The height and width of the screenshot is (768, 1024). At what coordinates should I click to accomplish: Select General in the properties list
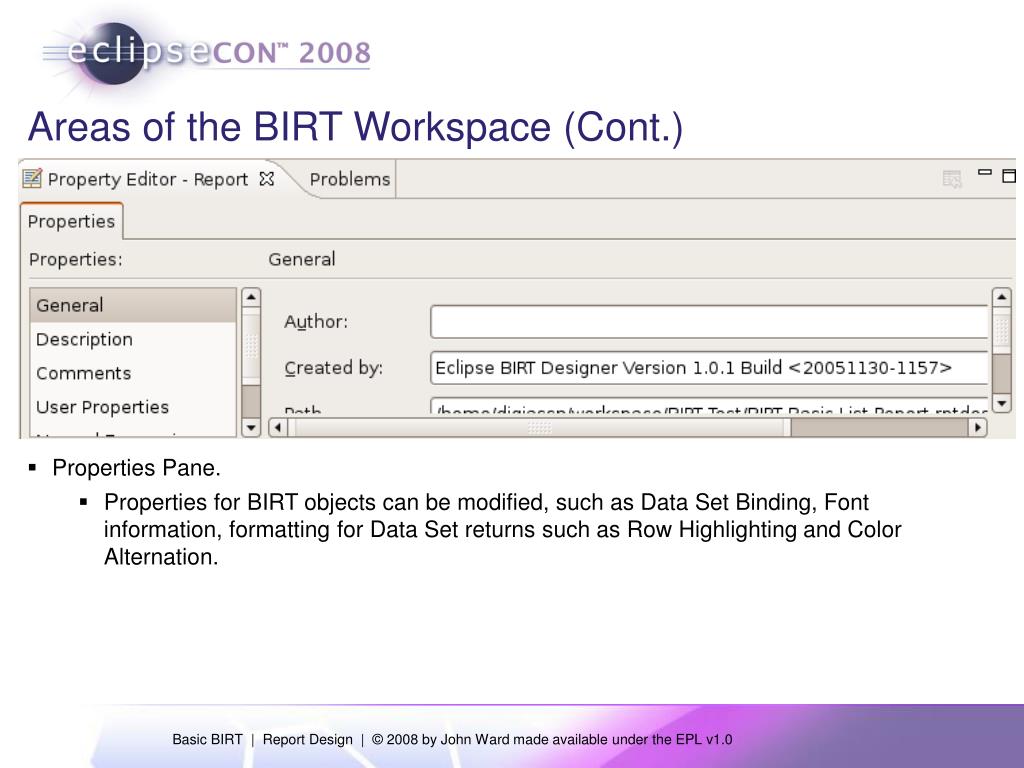coord(133,305)
